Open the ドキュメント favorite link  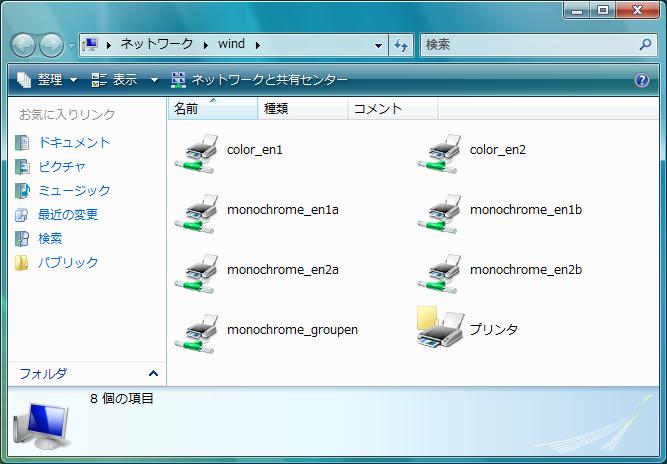74,142
